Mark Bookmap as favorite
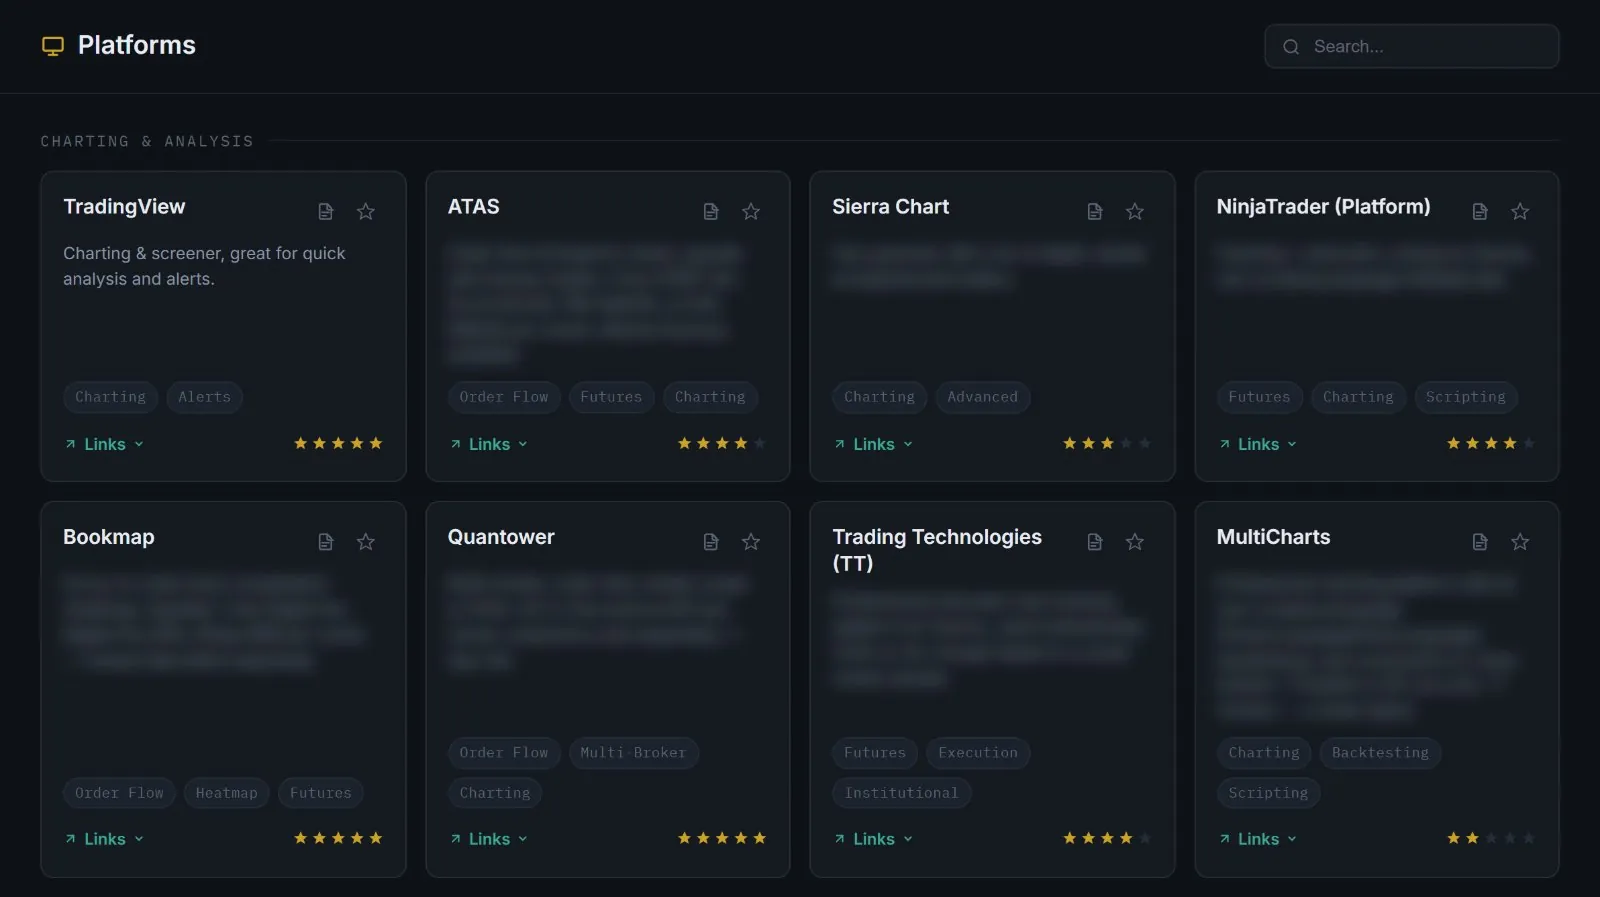The width and height of the screenshot is (1600, 897). click(x=366, y=541)
